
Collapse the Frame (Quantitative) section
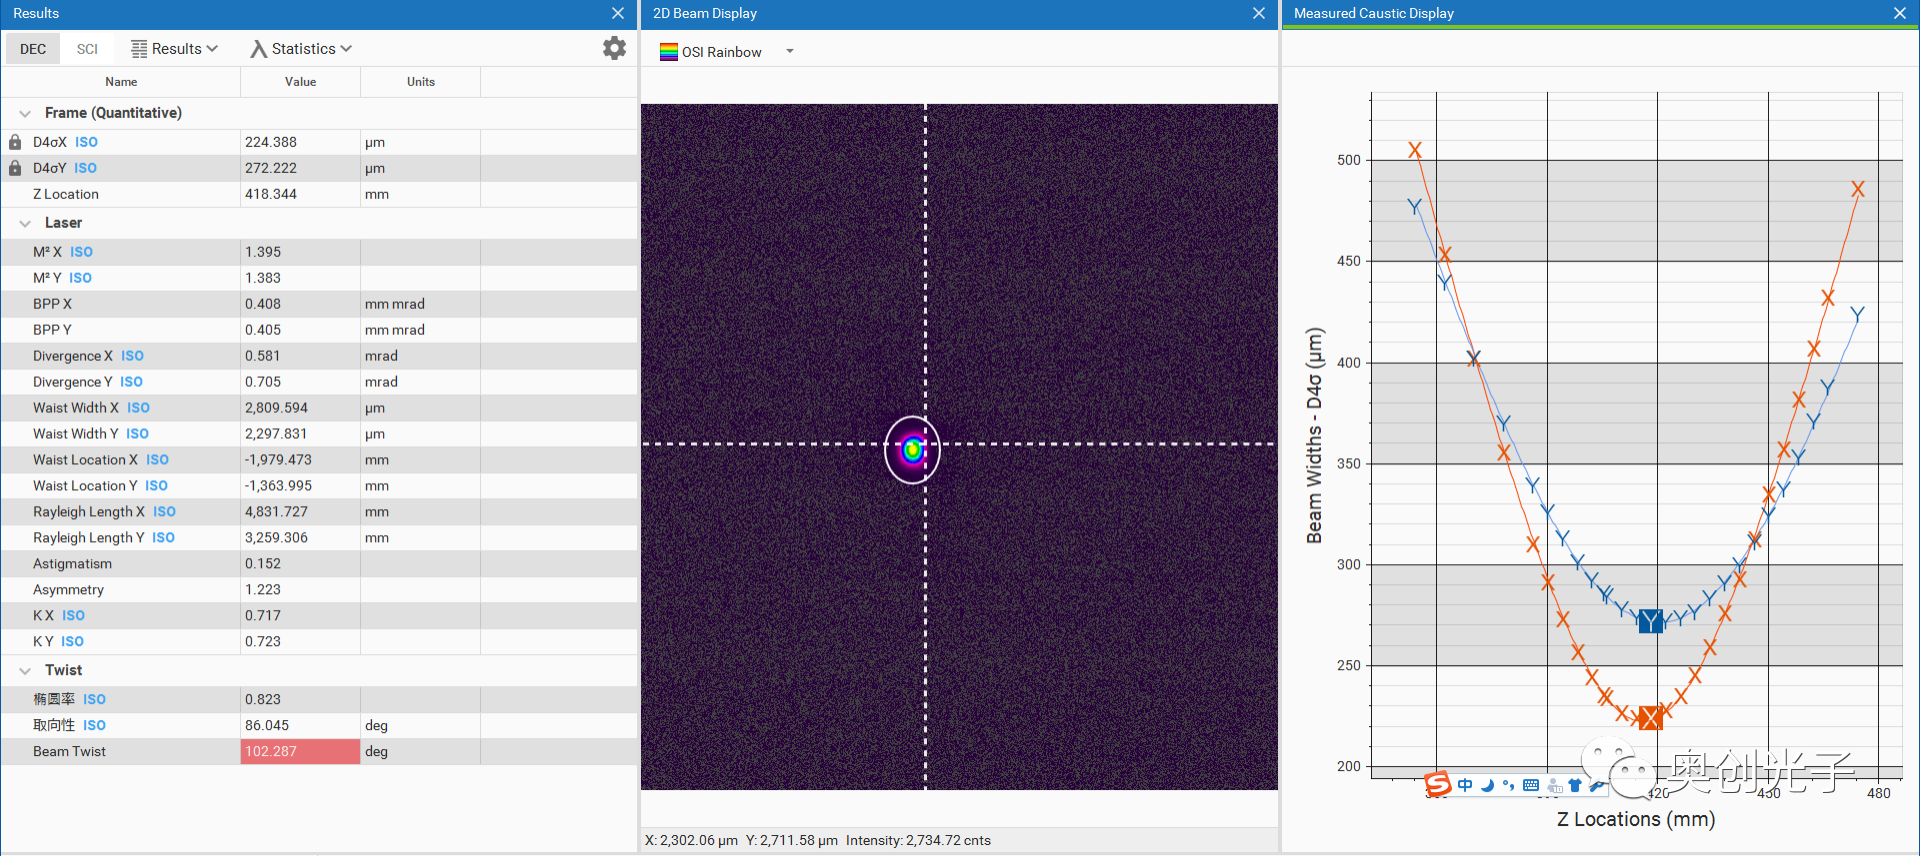click(x=25, y=113)
